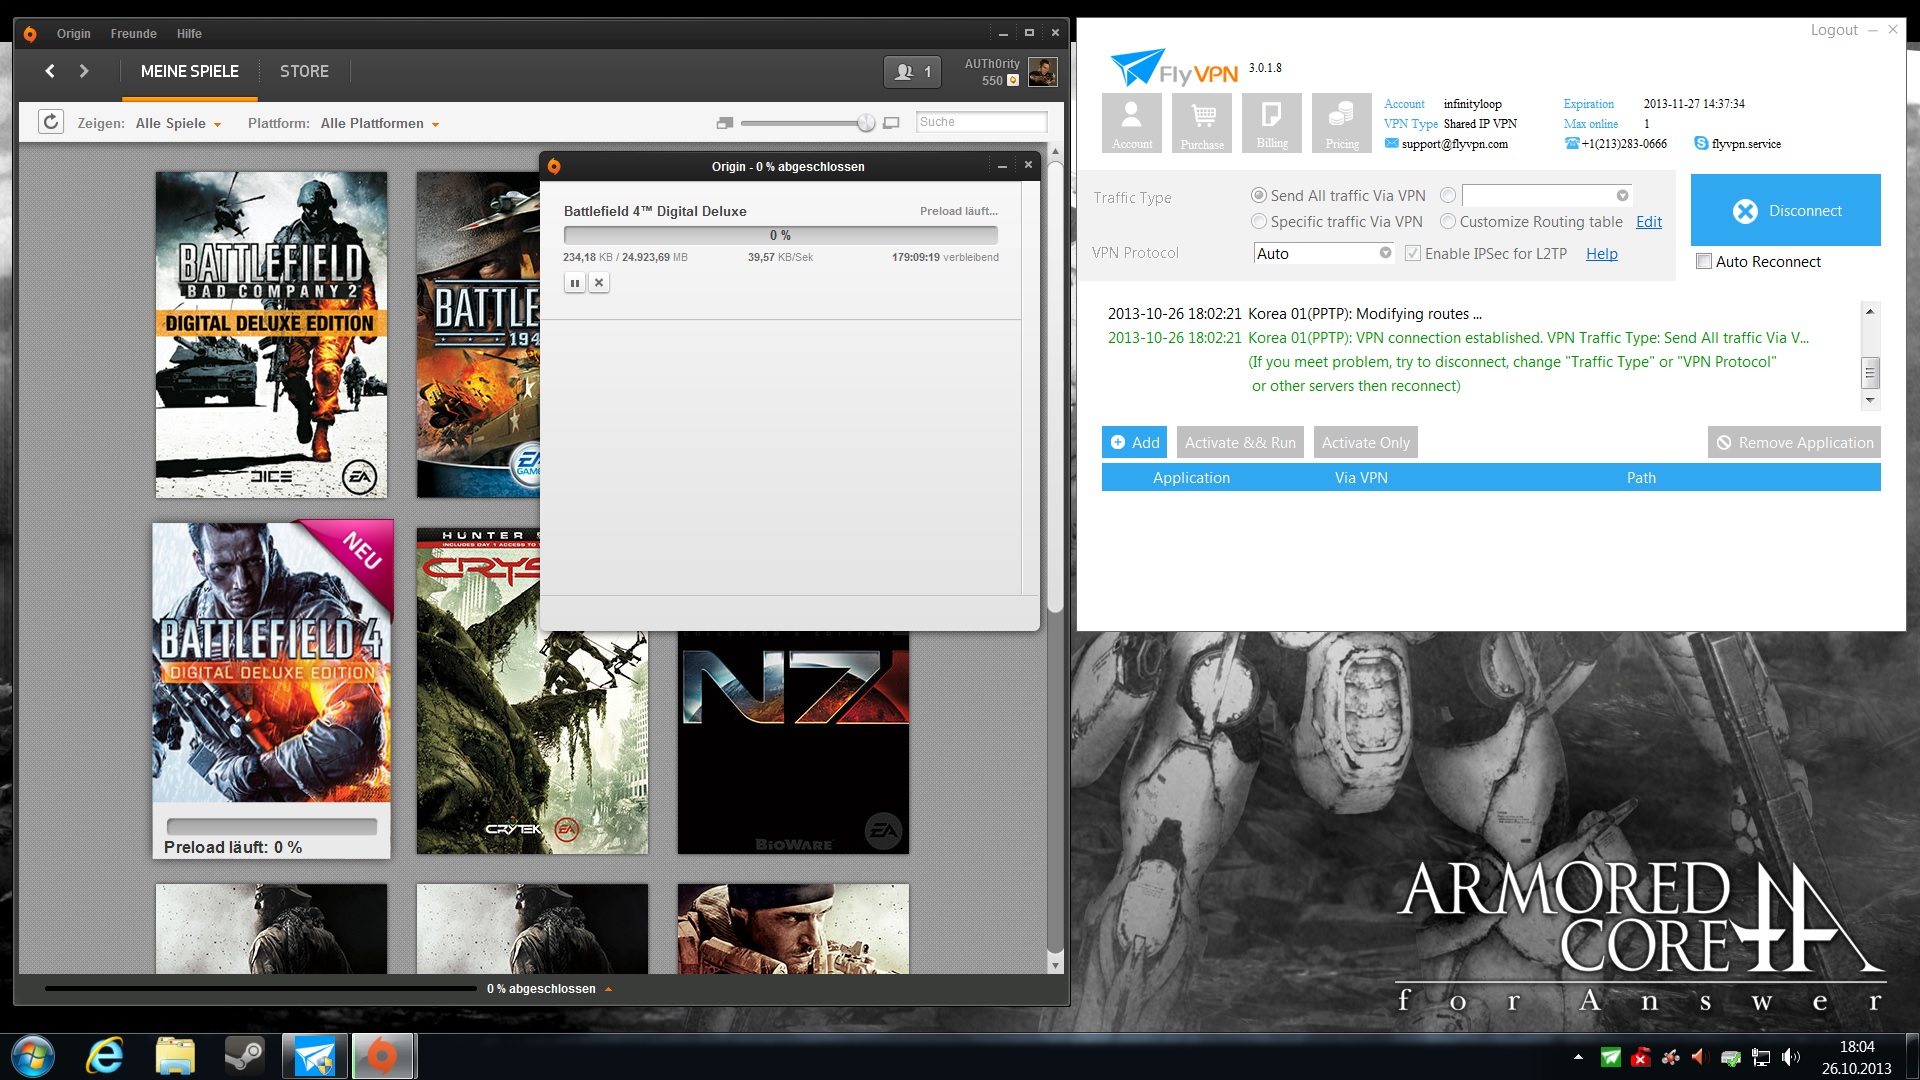Open Battlefield 4 Digital Deluxe cover
Viewport: 1920px width, 1080px height.
pyautogui.click(x=271, y=662)
